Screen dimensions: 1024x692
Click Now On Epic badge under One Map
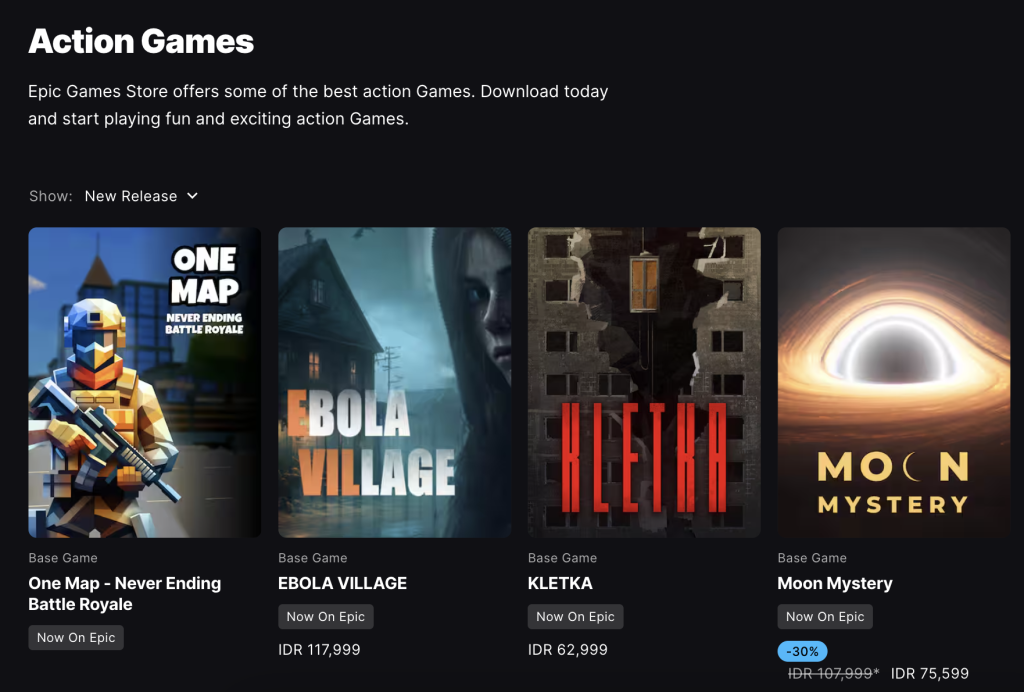[x=76, y=638]
